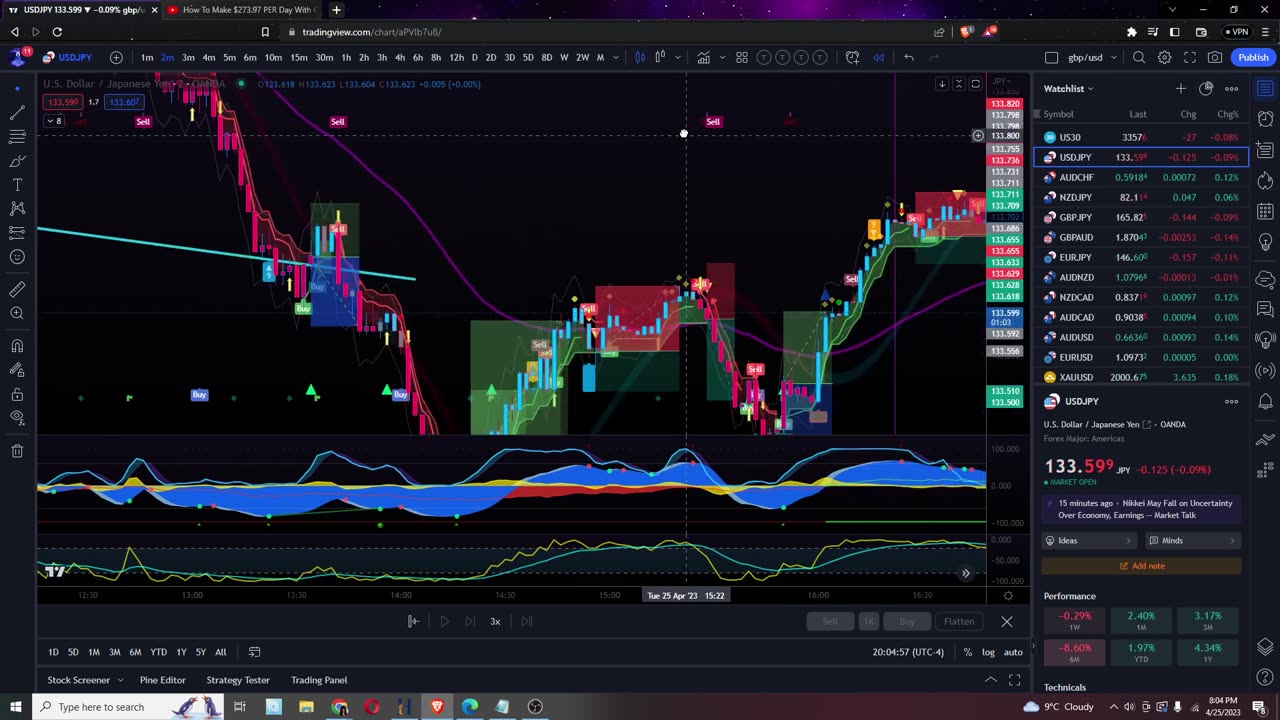Screen dimensions: 1280x720
Task: Open the alerts panel in right sidebar
Action: 1265,120
